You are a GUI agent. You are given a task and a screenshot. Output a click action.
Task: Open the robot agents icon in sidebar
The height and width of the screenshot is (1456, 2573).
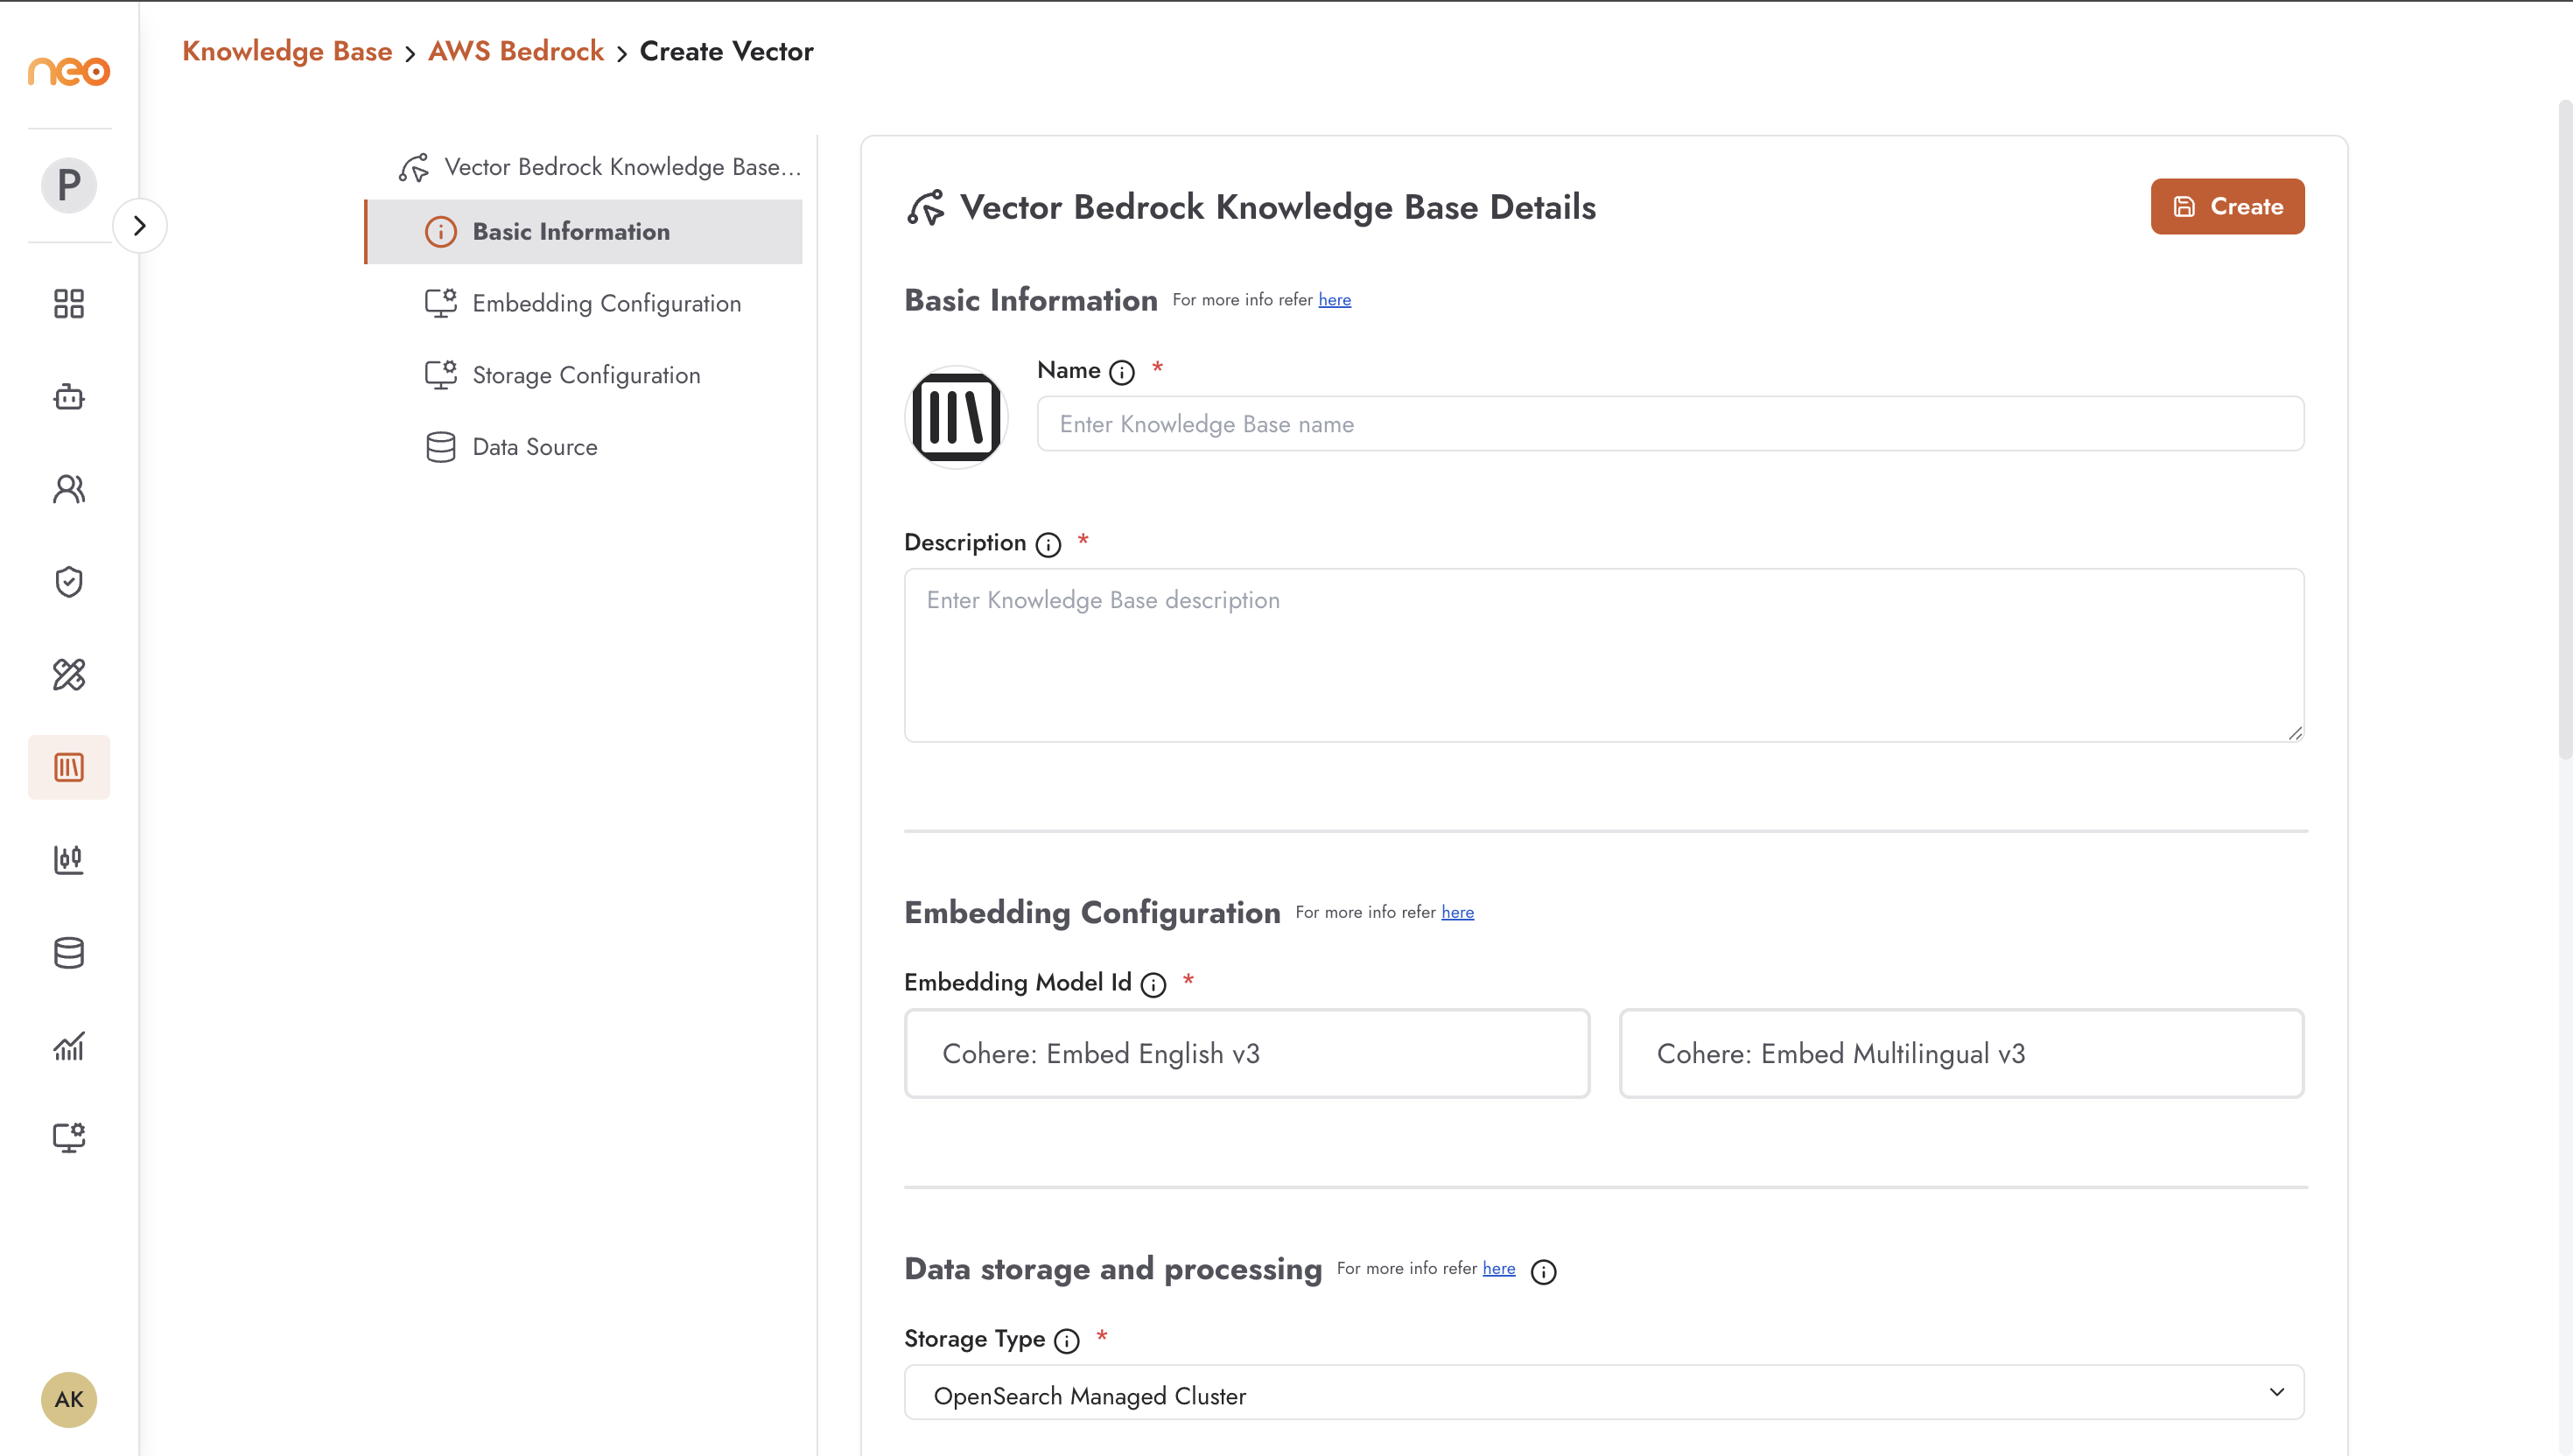click(x=69, y=397)
